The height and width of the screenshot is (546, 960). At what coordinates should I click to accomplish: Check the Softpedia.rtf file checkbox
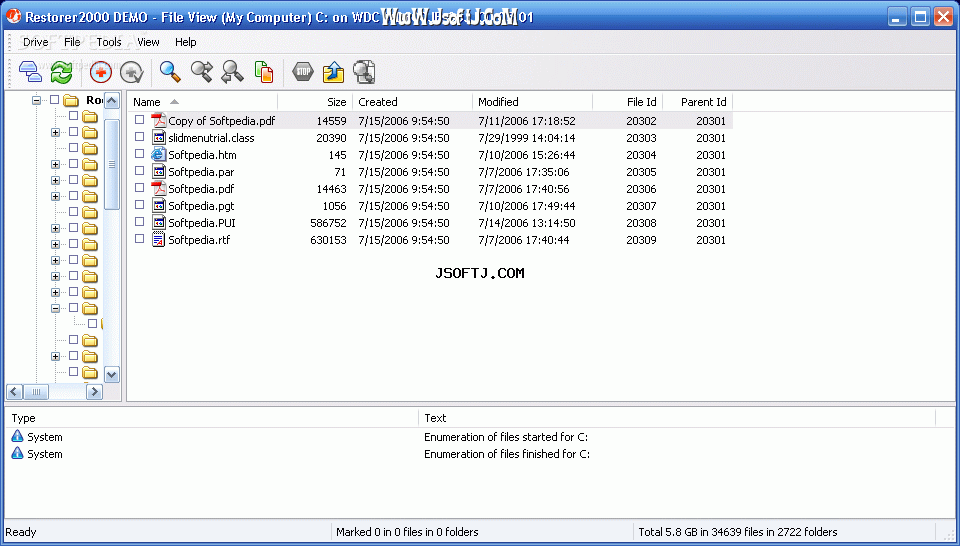pyautogui.click(x=140, y=239)
